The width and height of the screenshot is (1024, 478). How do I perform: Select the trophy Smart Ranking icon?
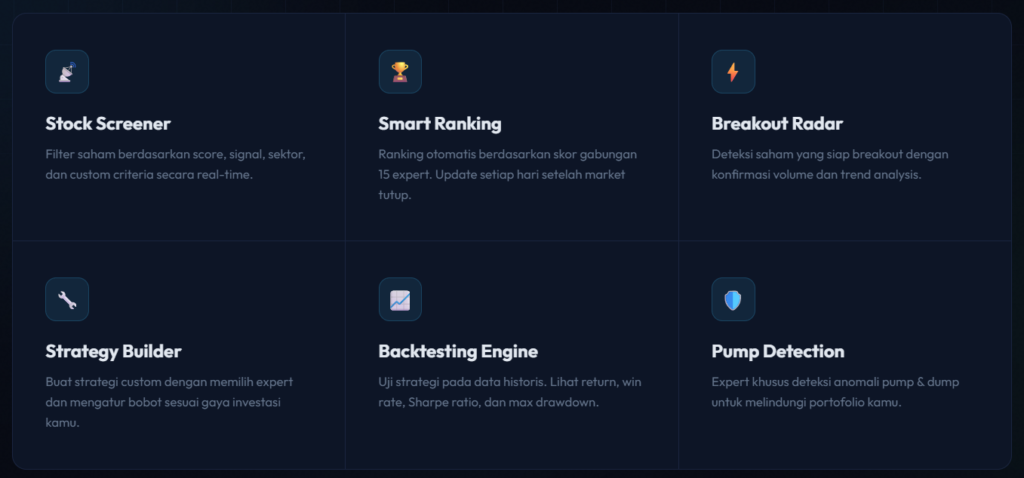[x=400, y=72]
